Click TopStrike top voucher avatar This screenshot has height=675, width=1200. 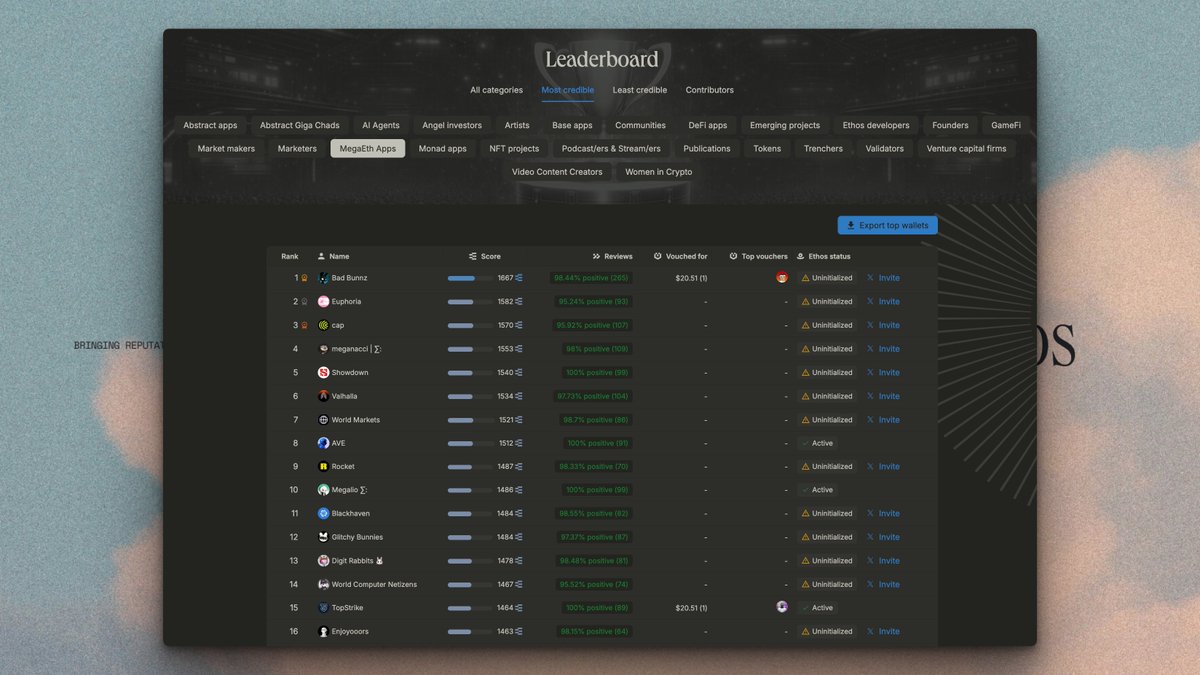coord(782,607)
